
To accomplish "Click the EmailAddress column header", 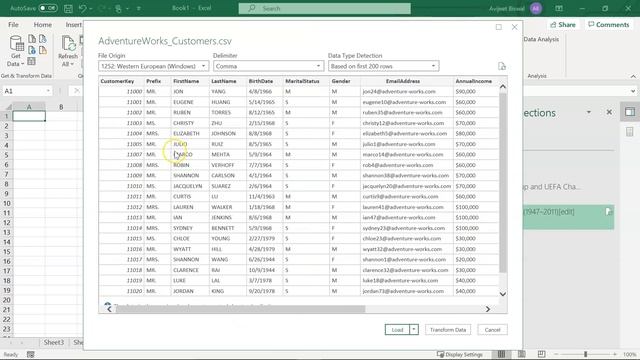I will click(x=407, y=81).
